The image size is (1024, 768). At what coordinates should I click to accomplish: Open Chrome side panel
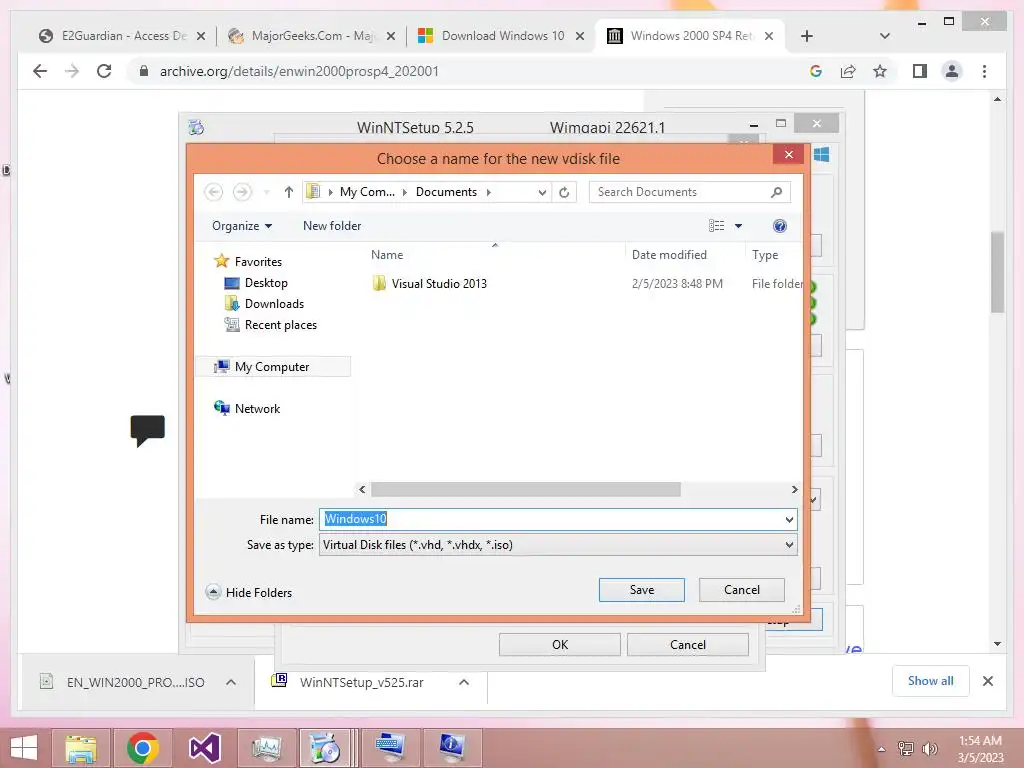click(x=920, y=71)
